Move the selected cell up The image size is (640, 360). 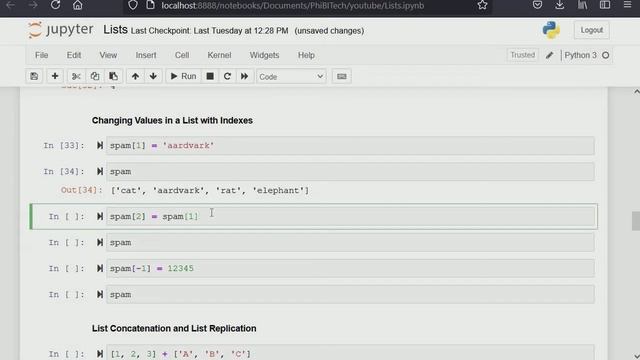pyautogui.click(x=135, y=76)
